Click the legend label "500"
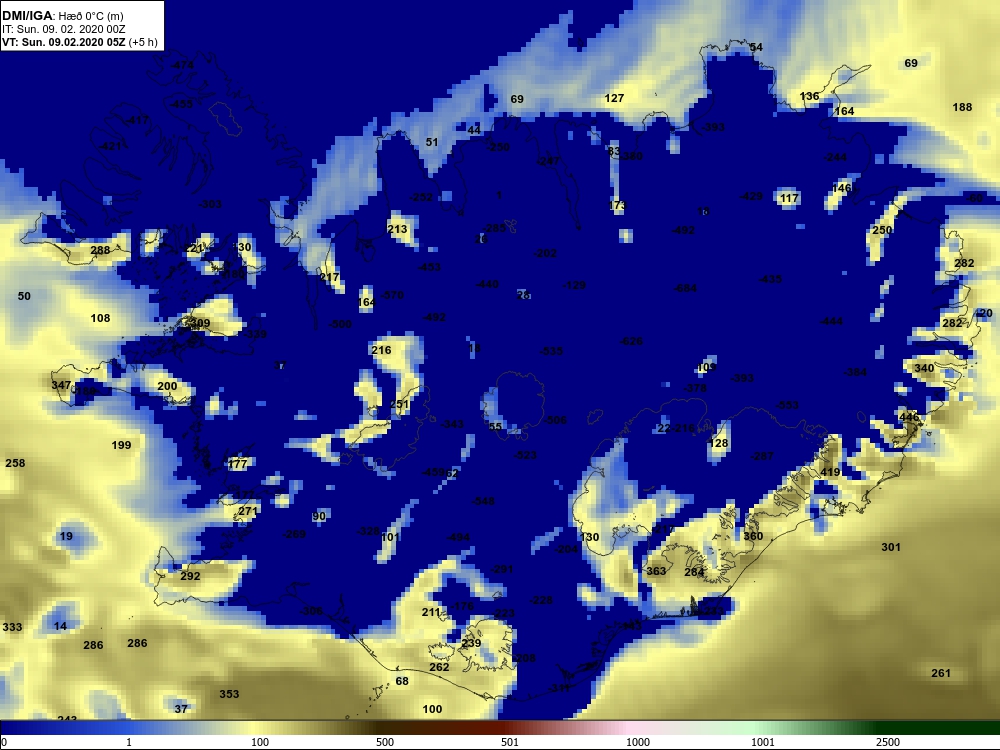Viewport: 1000px width, 750px height. point(385,742)
